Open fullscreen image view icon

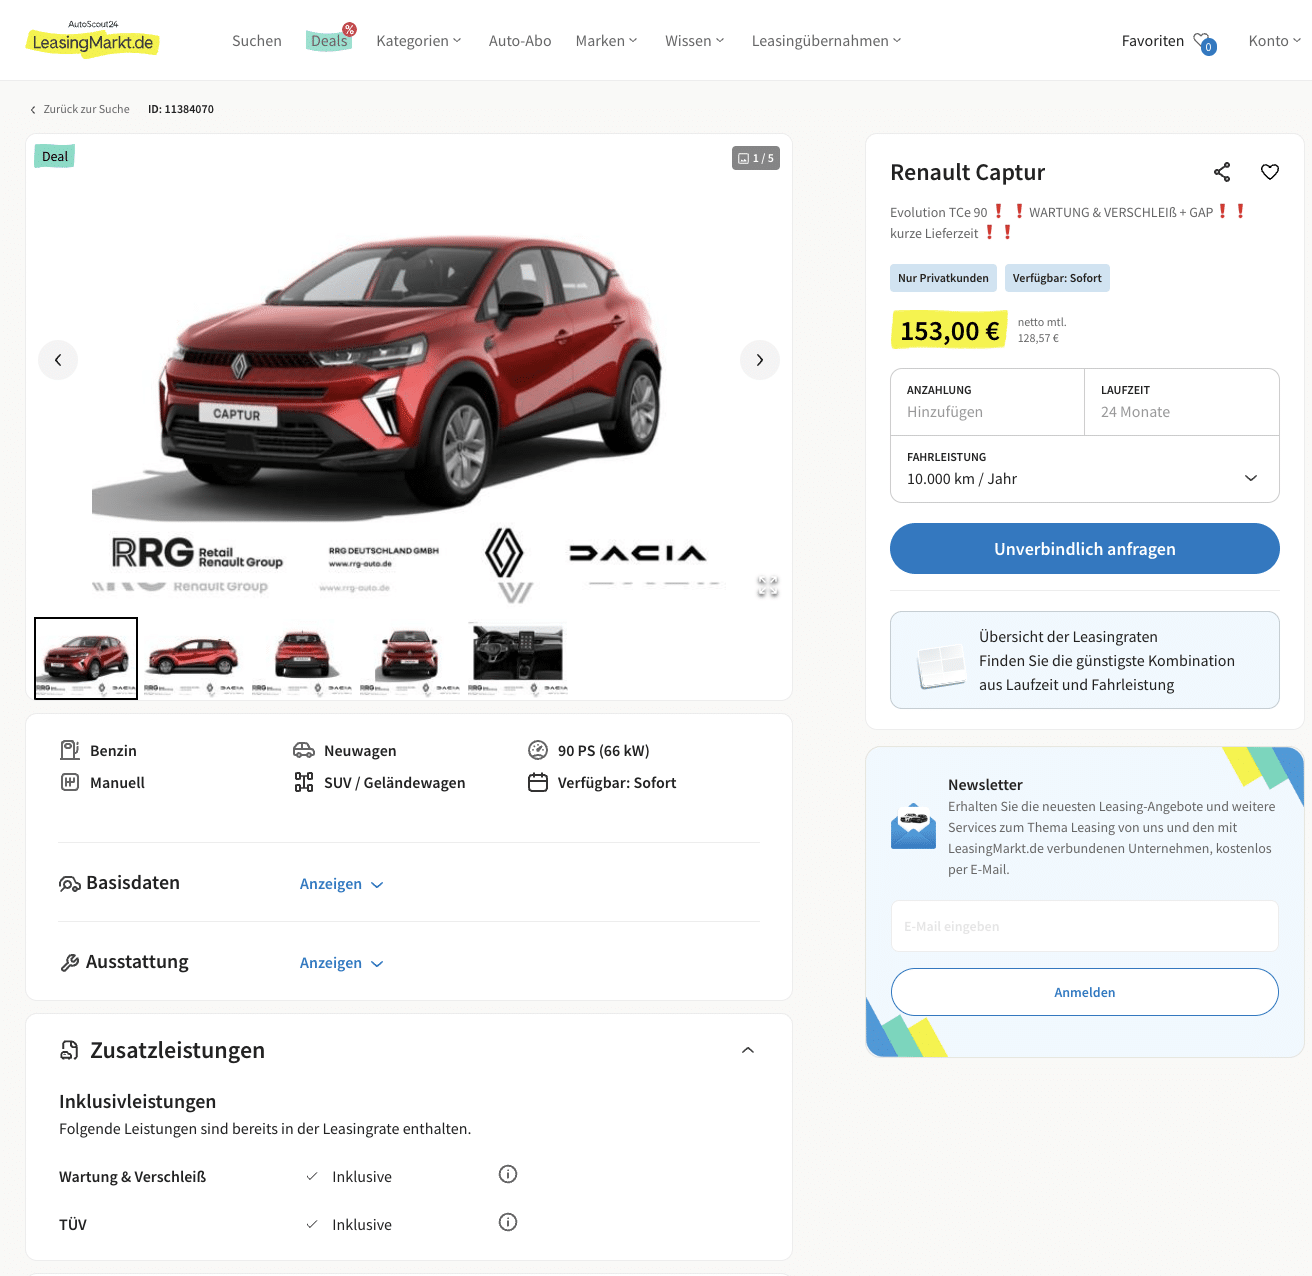pos(768,587)
